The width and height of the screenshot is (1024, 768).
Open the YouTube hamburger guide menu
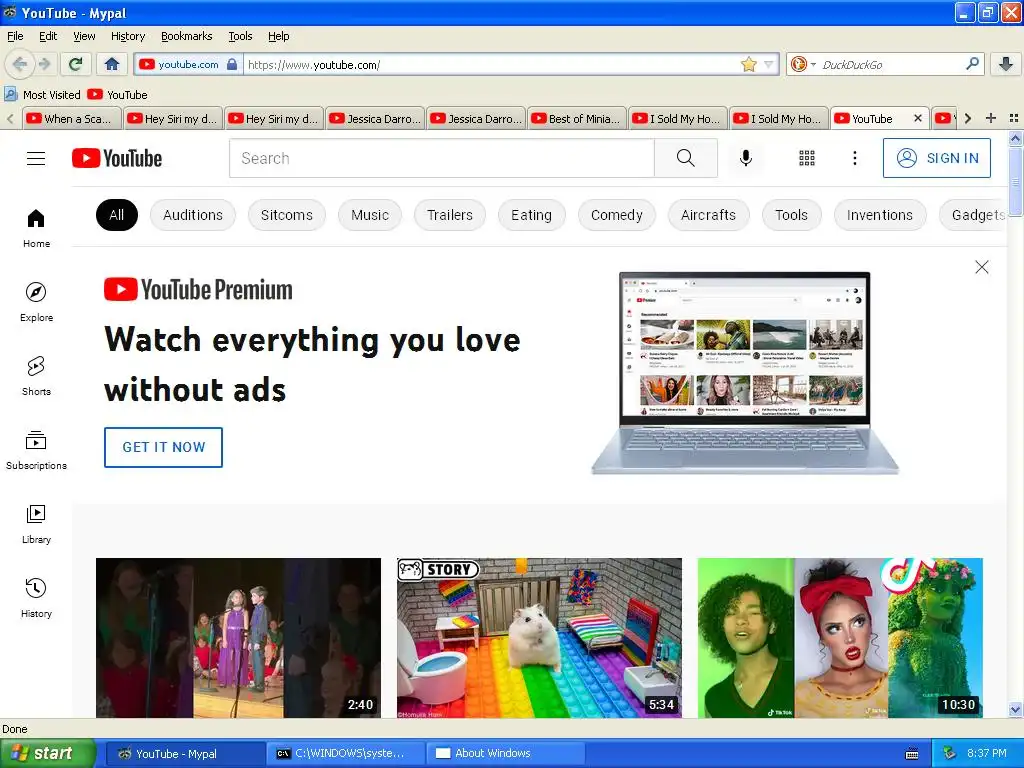click(36, 158)
